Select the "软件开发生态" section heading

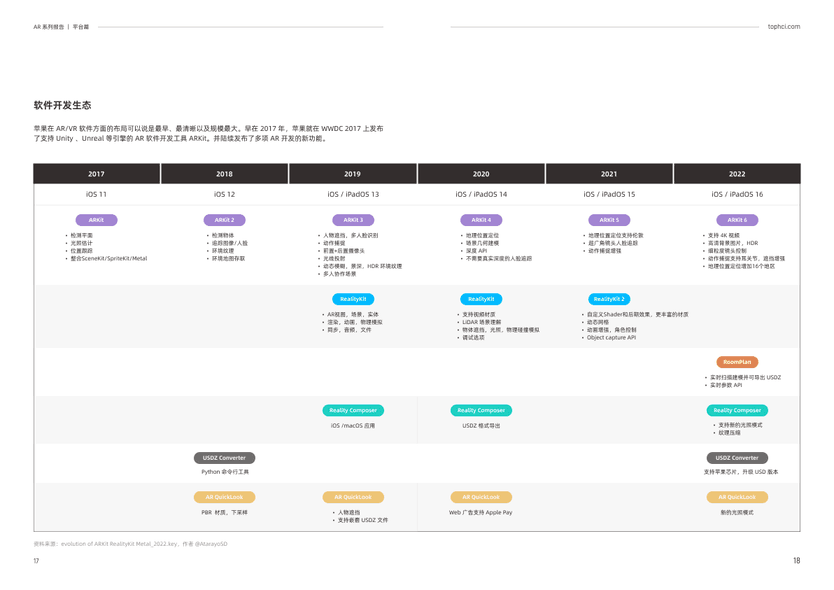coord(63,105)
